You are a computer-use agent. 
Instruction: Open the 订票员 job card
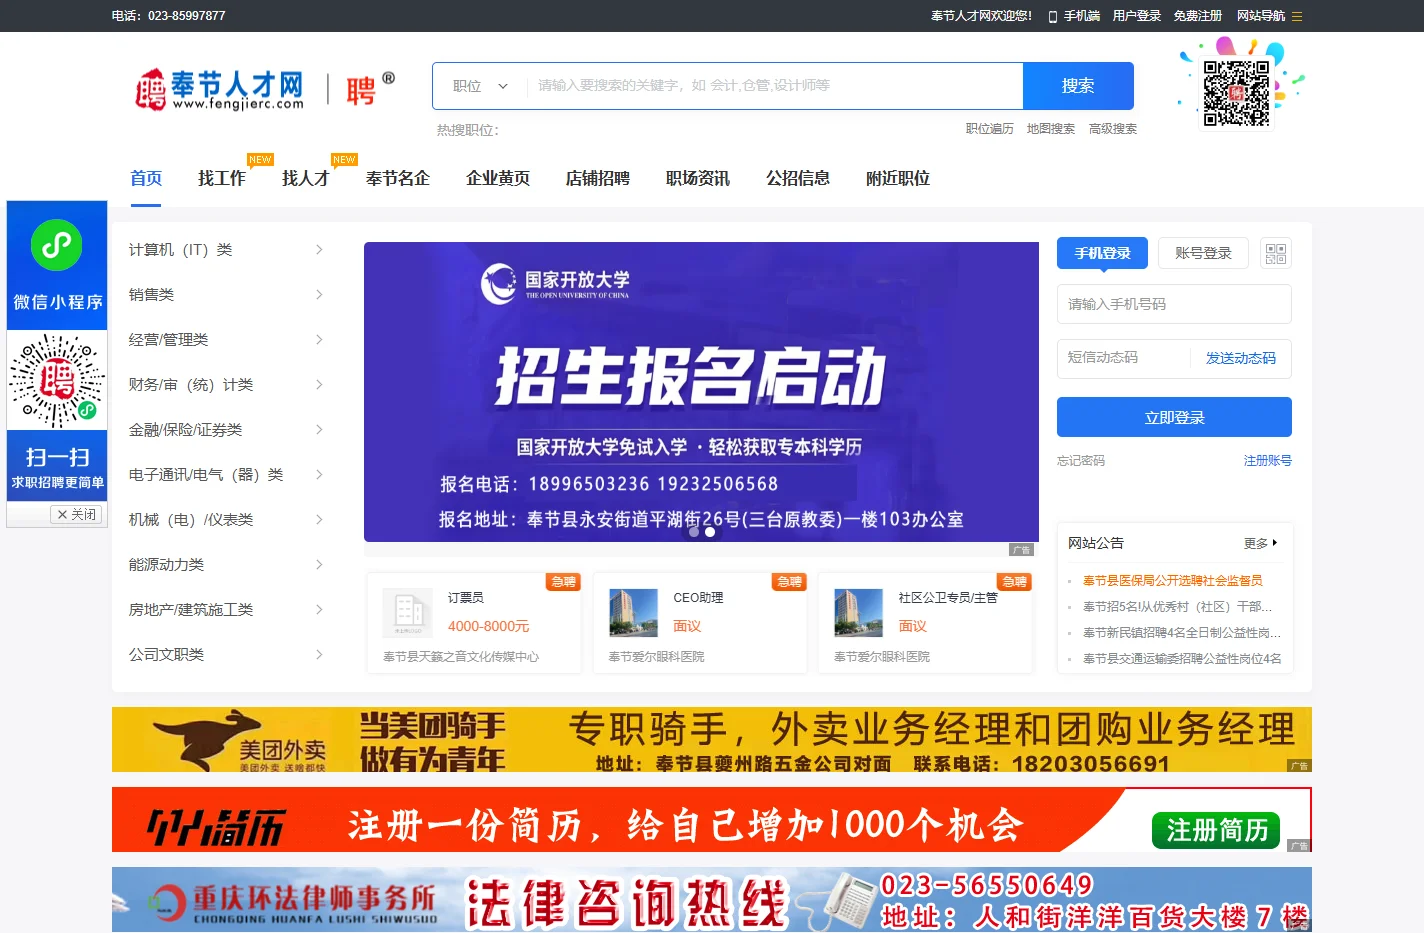click(474, 623)
